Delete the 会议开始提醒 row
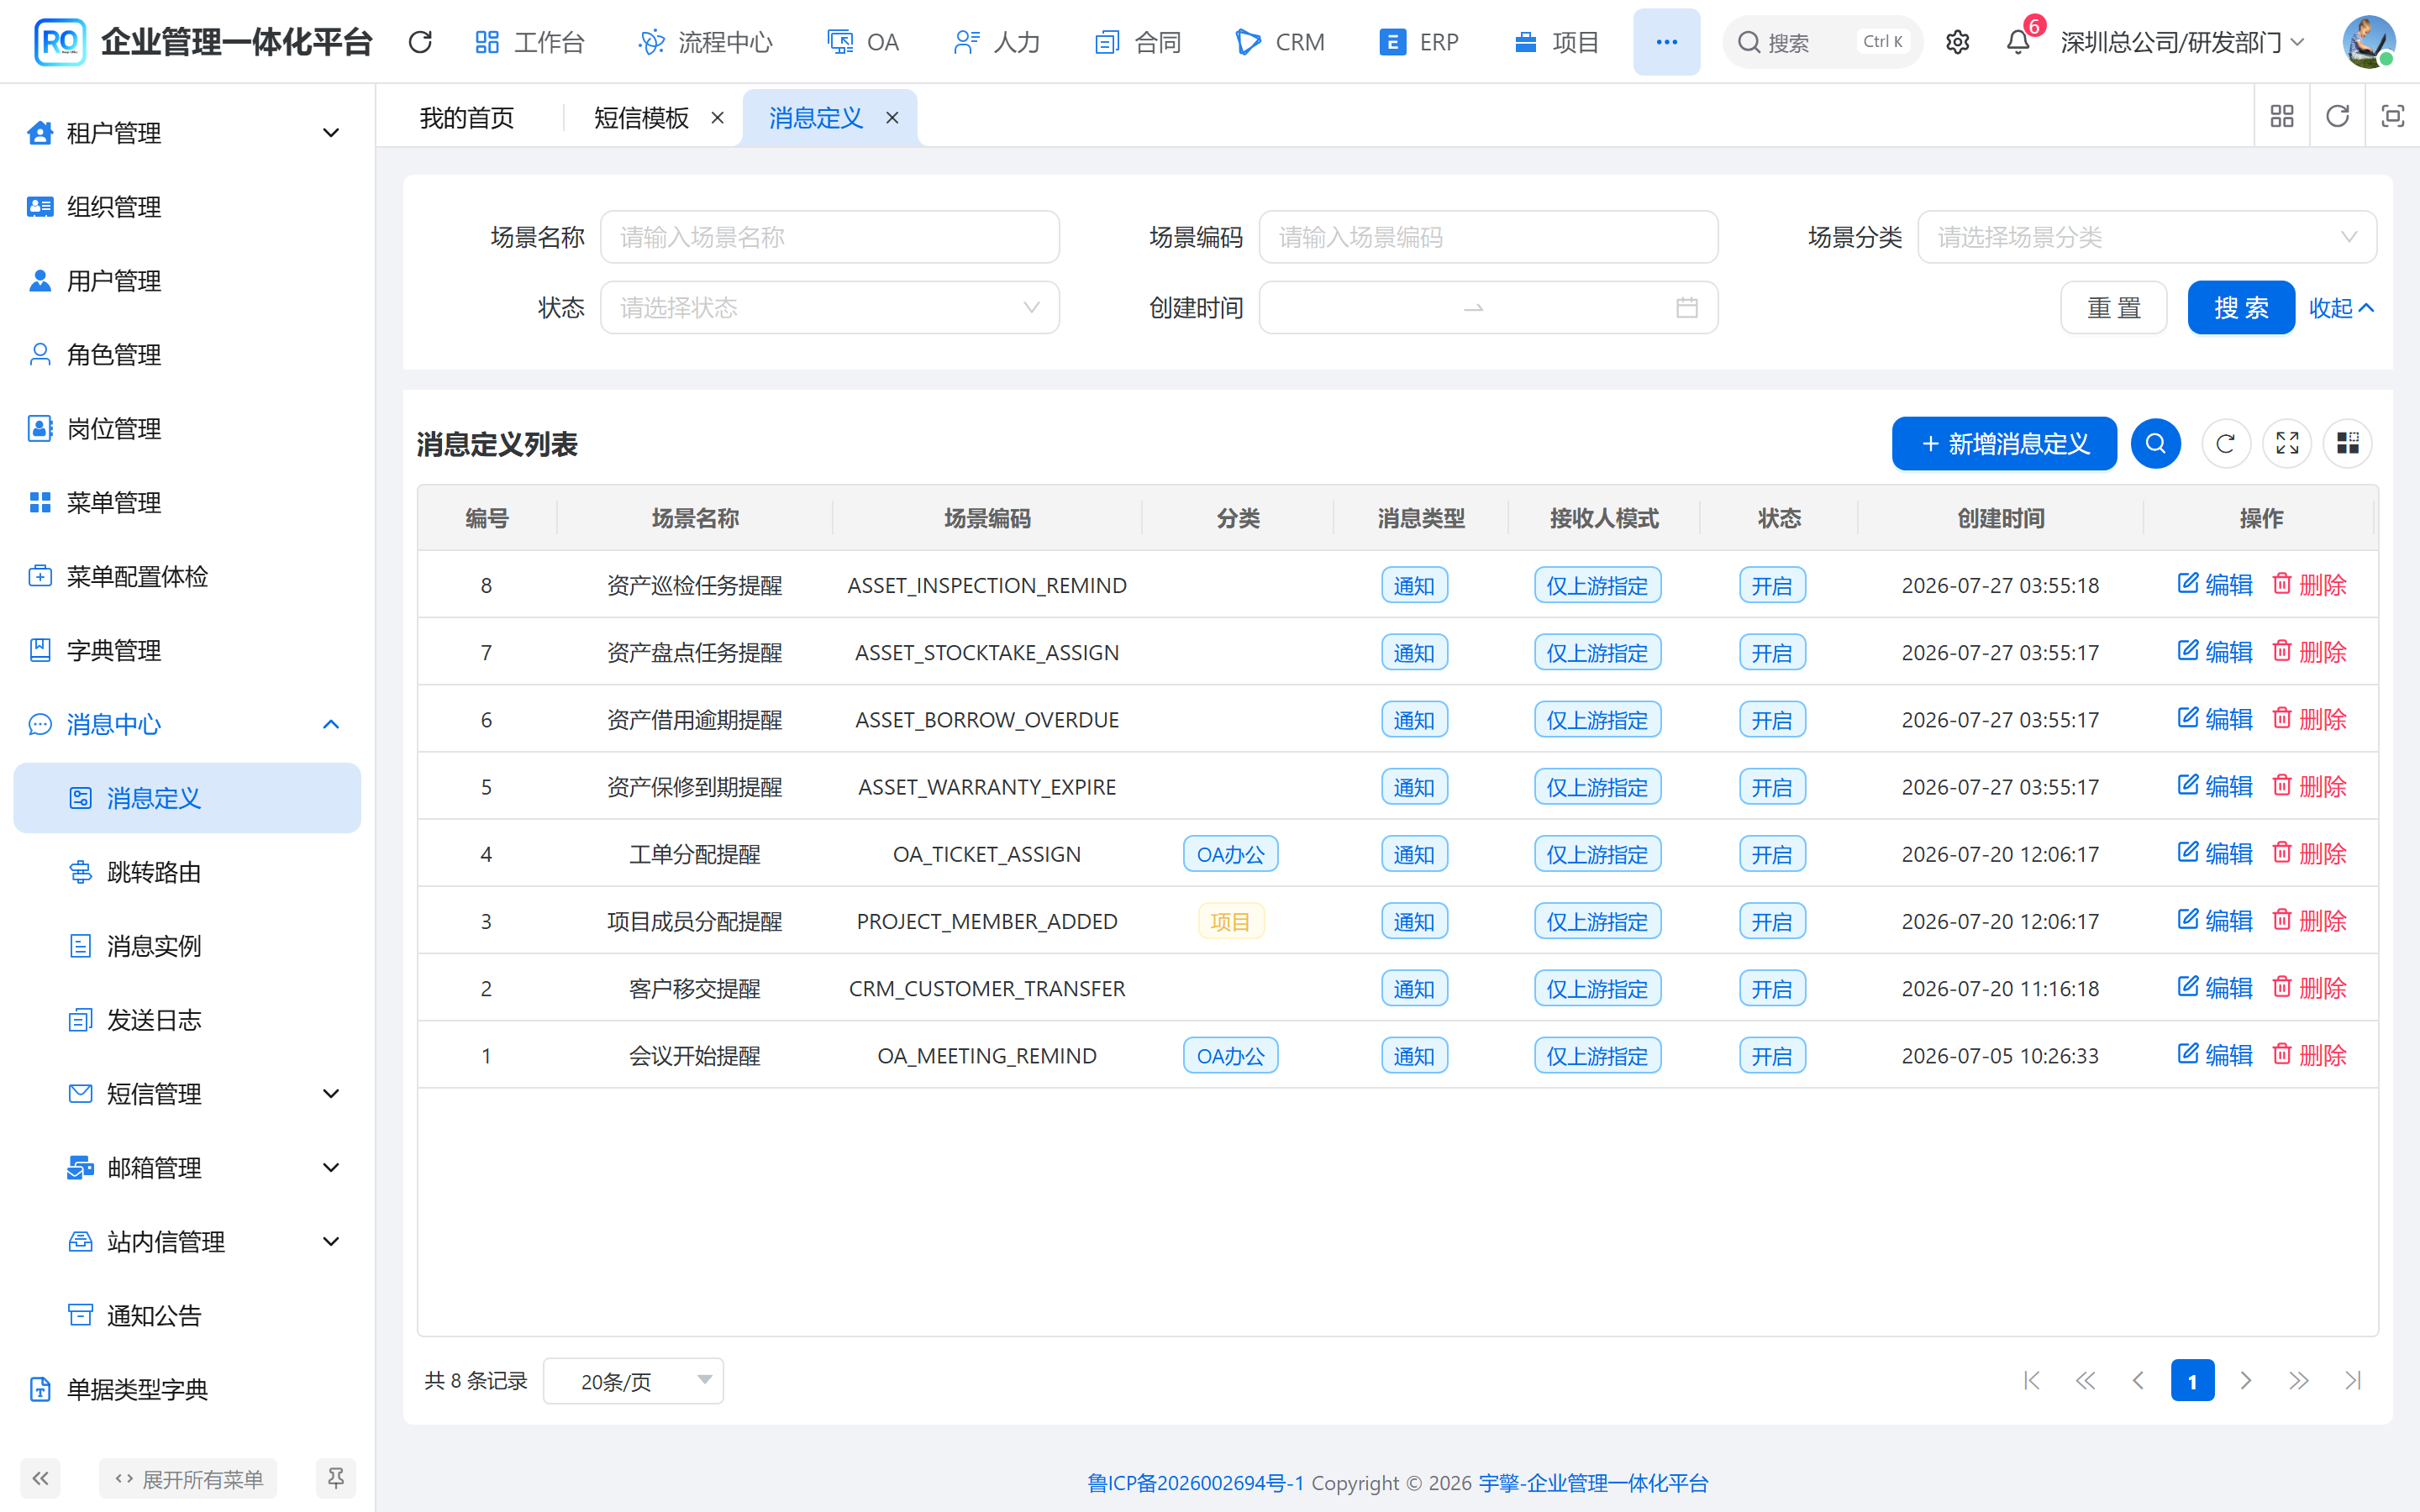The height and width of the screenshot is (1512, 2420). [x=2309, y=1055]
